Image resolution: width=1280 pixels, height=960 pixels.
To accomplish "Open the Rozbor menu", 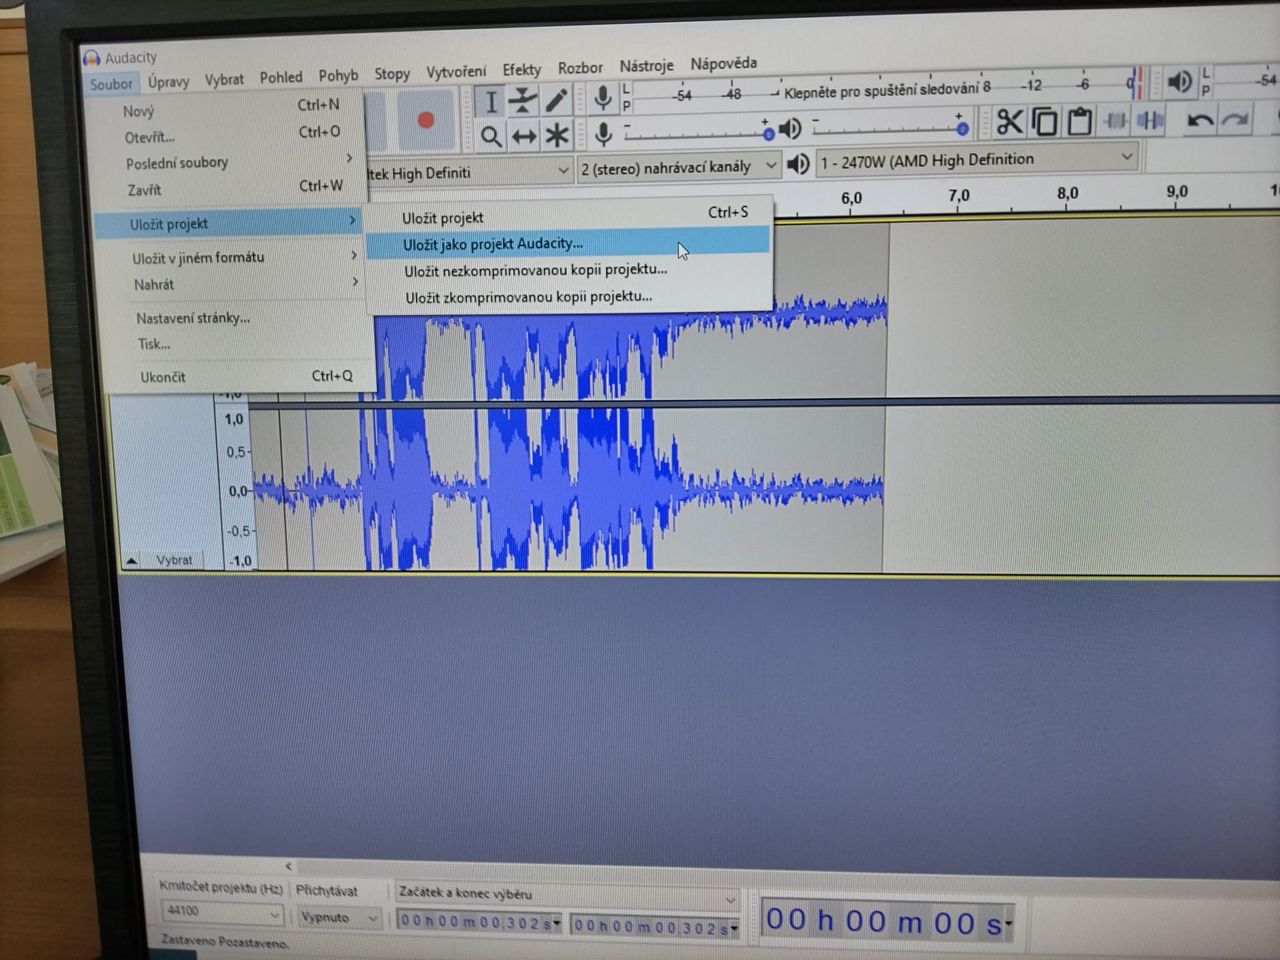I will tap(580, 68).
